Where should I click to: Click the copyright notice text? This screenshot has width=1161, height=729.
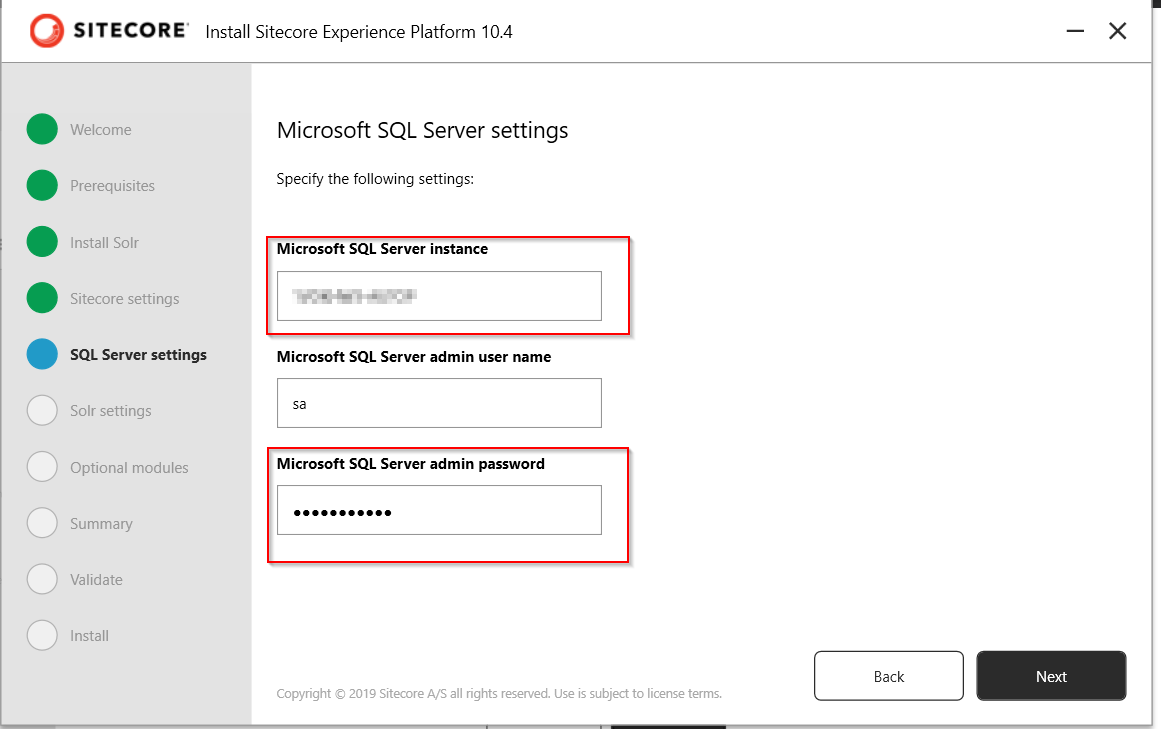499,693
